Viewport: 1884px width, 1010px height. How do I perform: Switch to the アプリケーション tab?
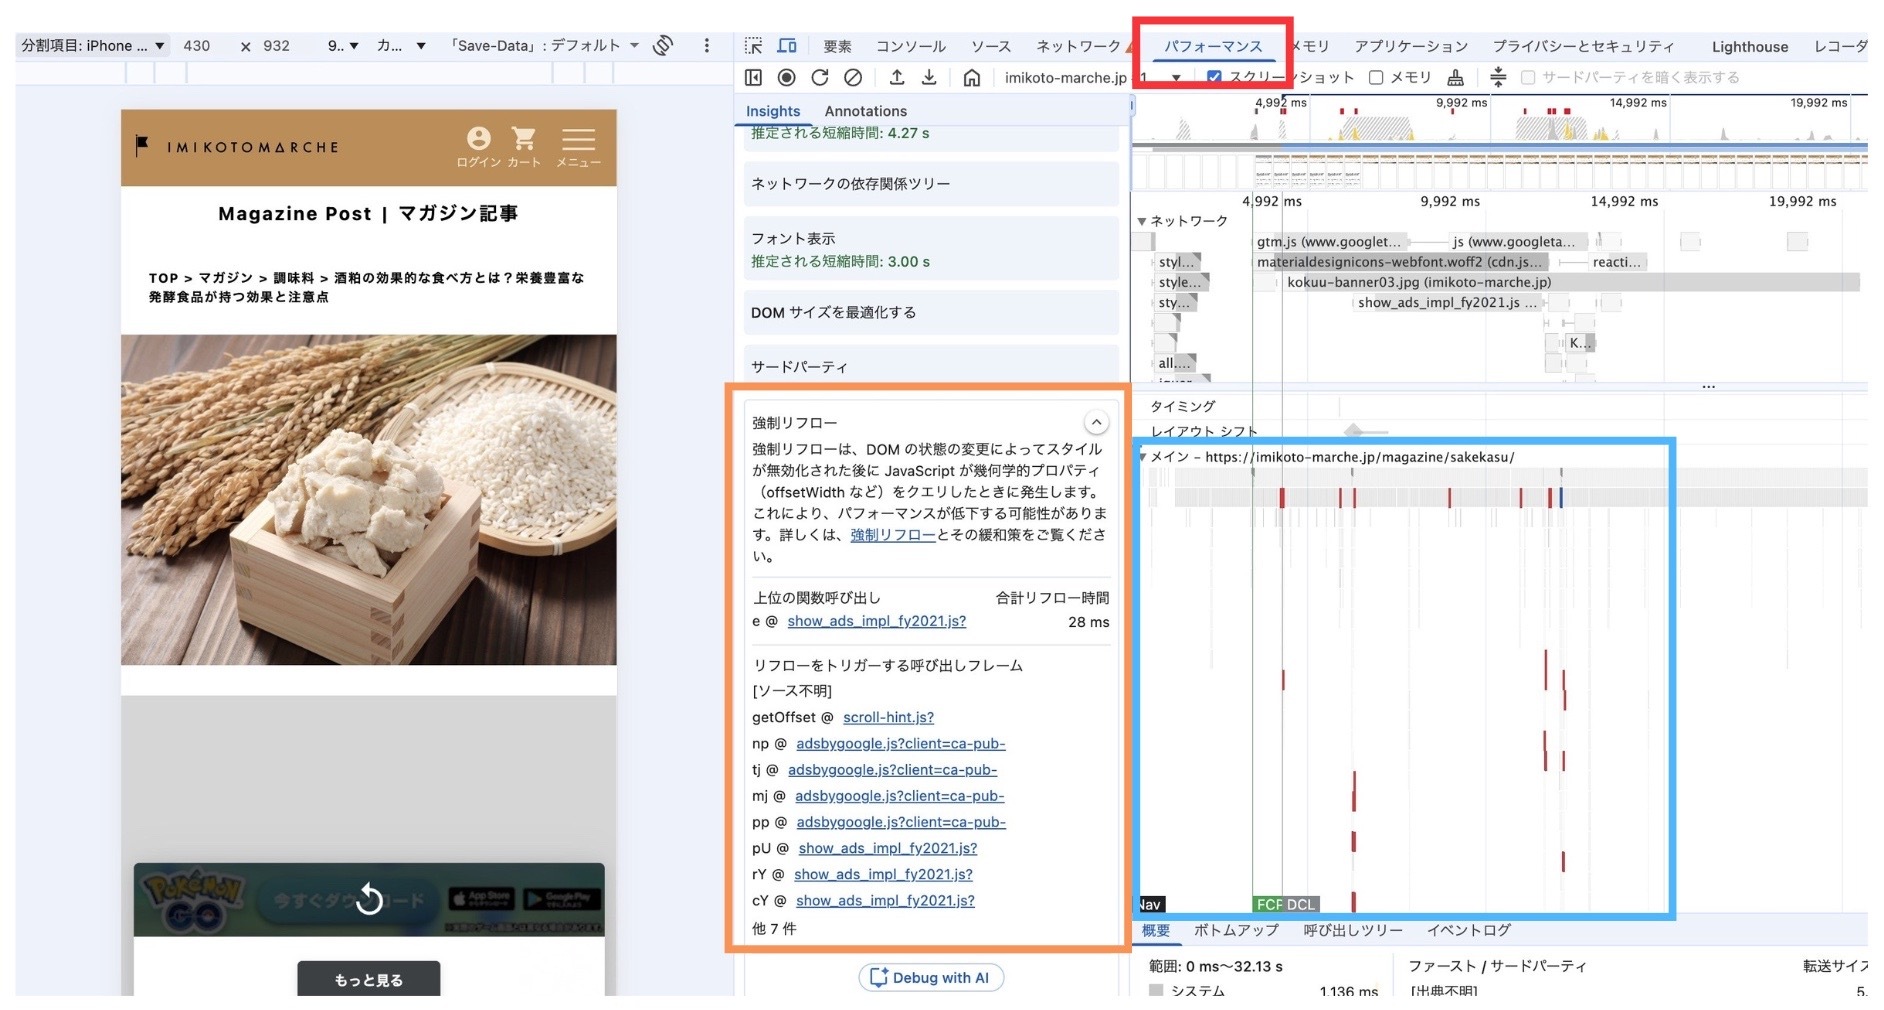click(x=1411, y=46)
